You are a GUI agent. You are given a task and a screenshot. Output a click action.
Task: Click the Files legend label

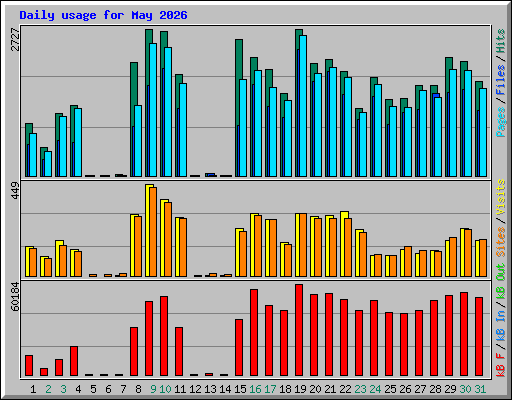(x=501, y=80)
